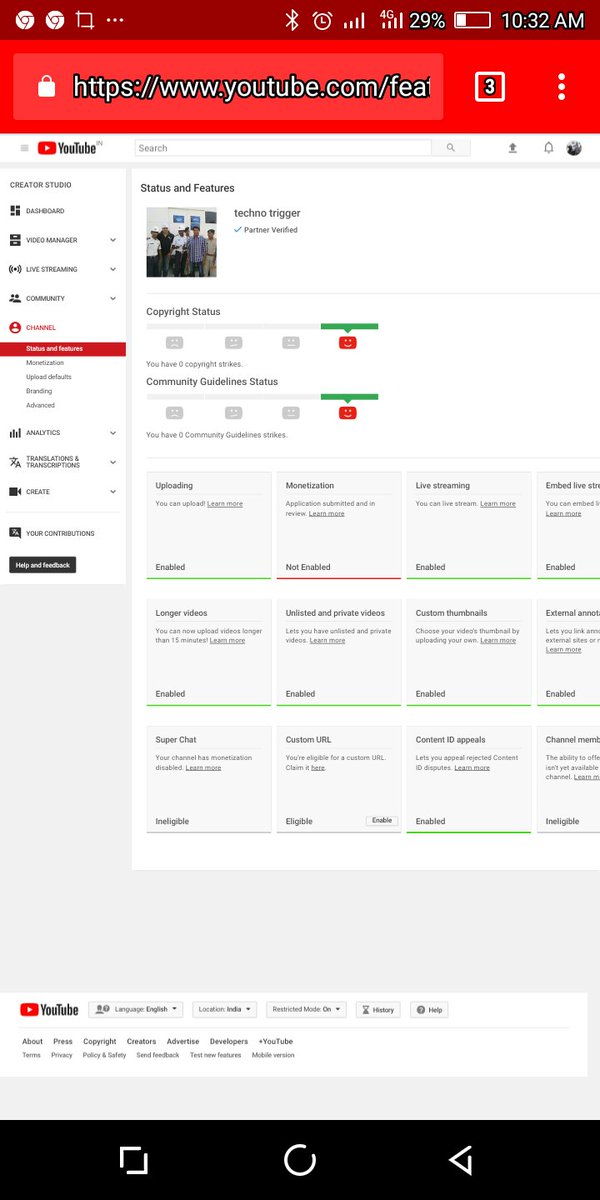Image resolution: width=600 pixels, height=1200 pixels.
Task: Click the Analytics sidebar icon
Action: [x=15, y=433]
